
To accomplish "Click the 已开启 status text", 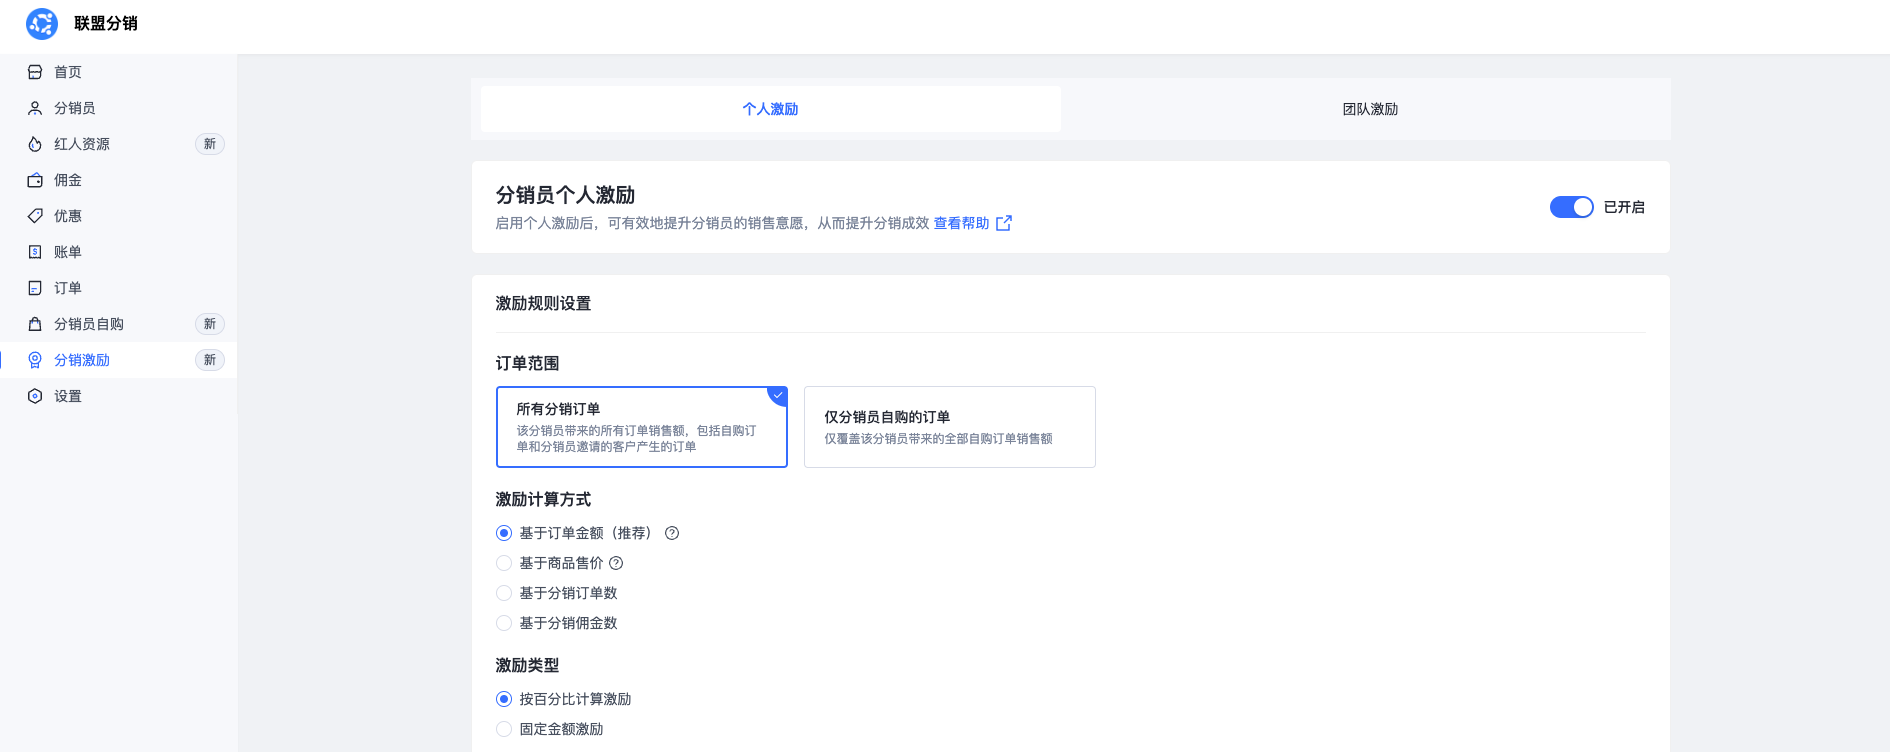I will click(1624, 207).
